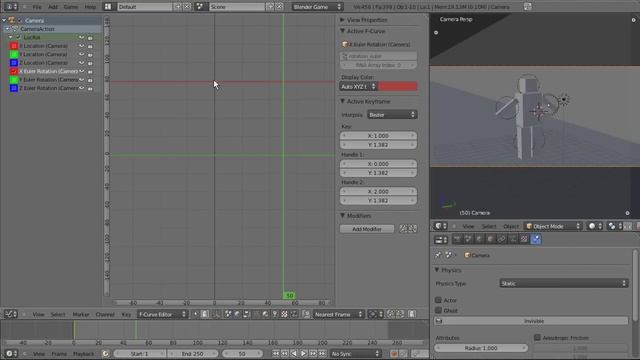This screenshot has height=360, width=640.
Task: Open the 3D View editor type selector
Action: [x=440, y=226]
